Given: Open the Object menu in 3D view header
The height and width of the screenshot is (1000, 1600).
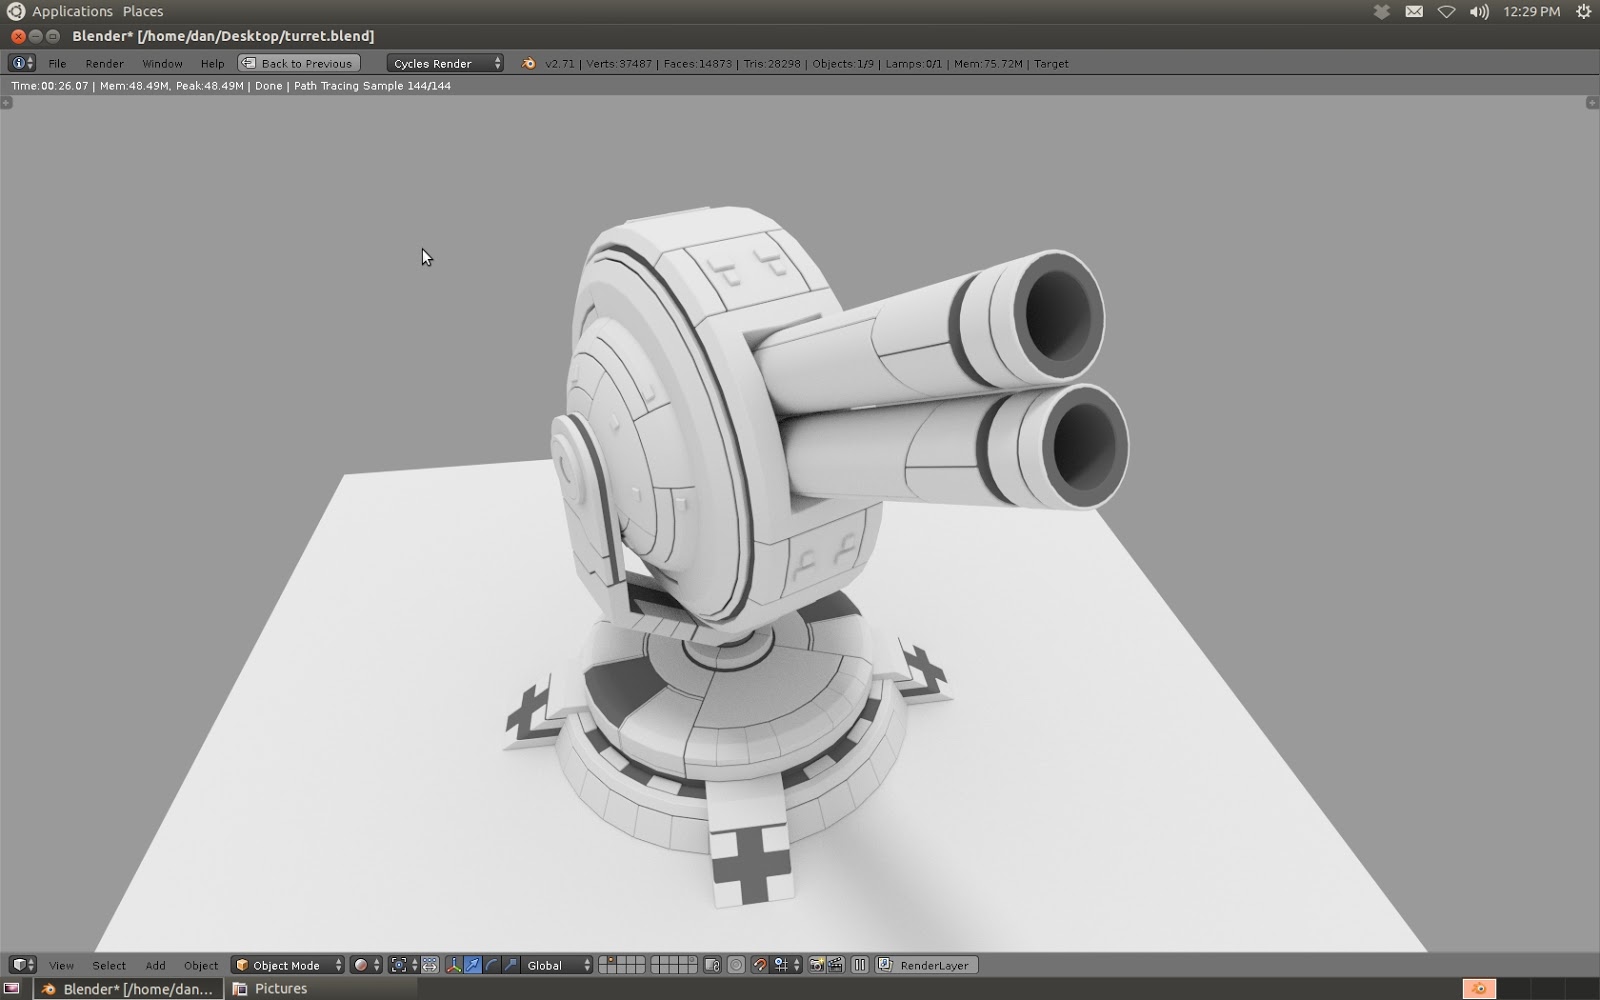Looking at the screenshot, I should click(200, 965).
